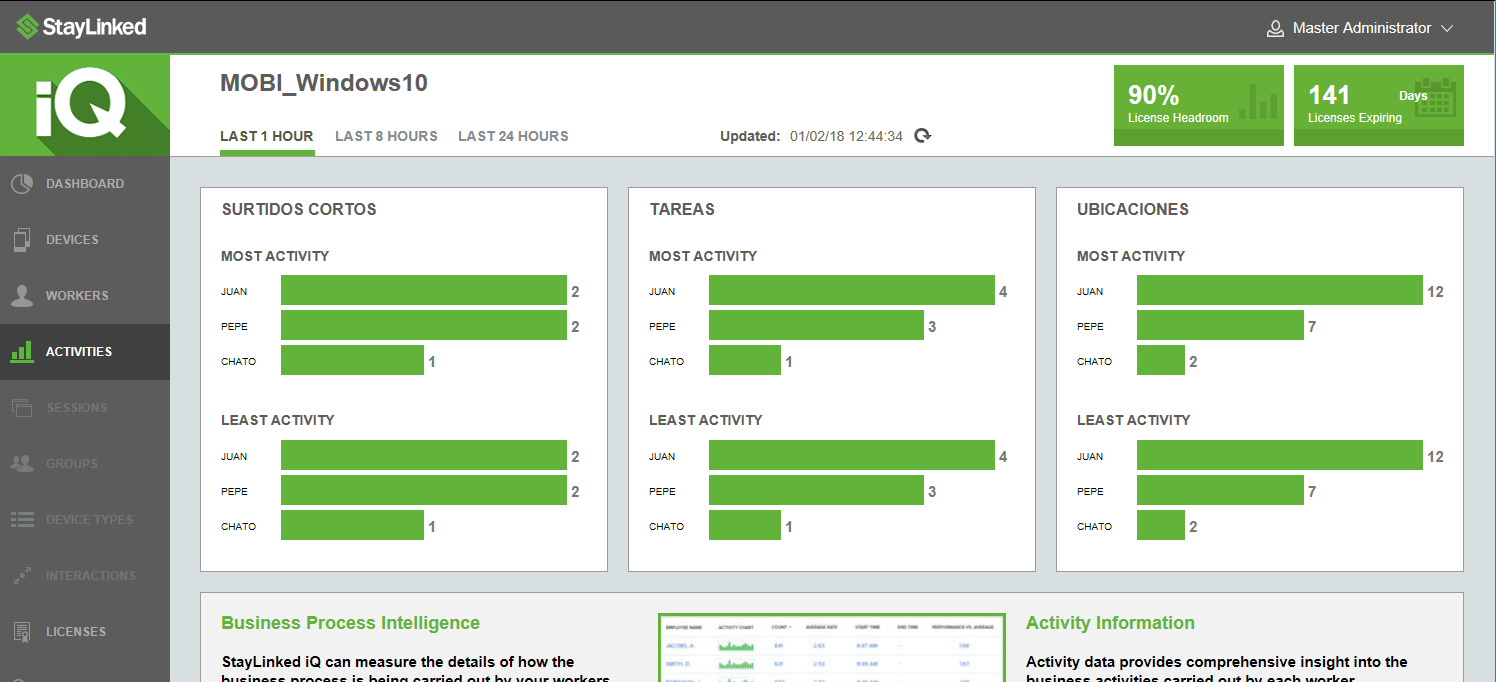Click JUAN's bar in Ubicaciones Most Activity
This screenshot has height=682, width=1496.
click(1279, 291)
